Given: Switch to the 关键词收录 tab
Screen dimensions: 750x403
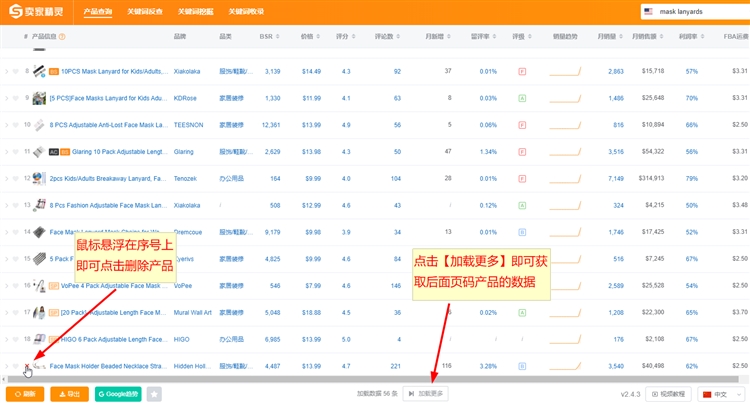Looking at the screenshot, I should pyautogui.click(x=246, y=11).
